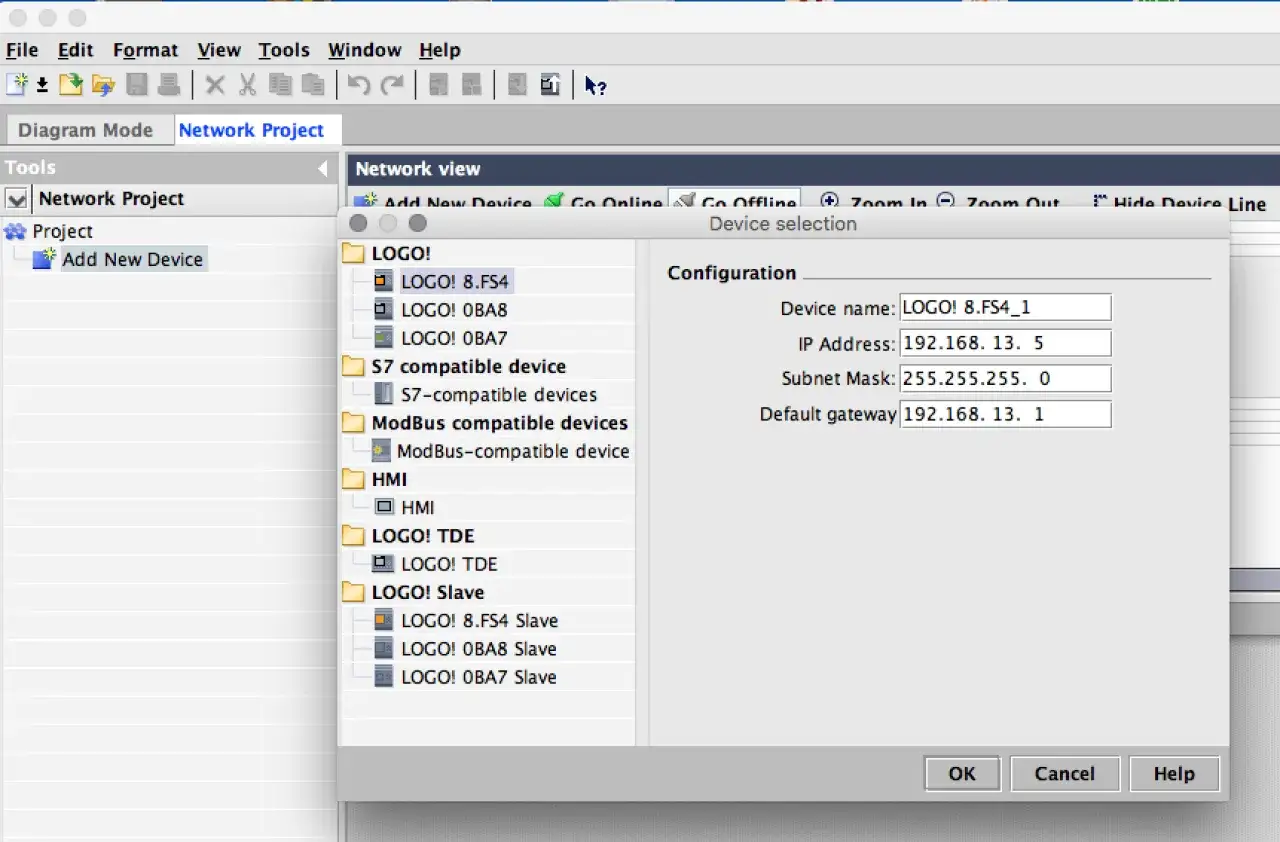Click the Copy icon in toolbar
The image size is (1280, 842).
280,85
